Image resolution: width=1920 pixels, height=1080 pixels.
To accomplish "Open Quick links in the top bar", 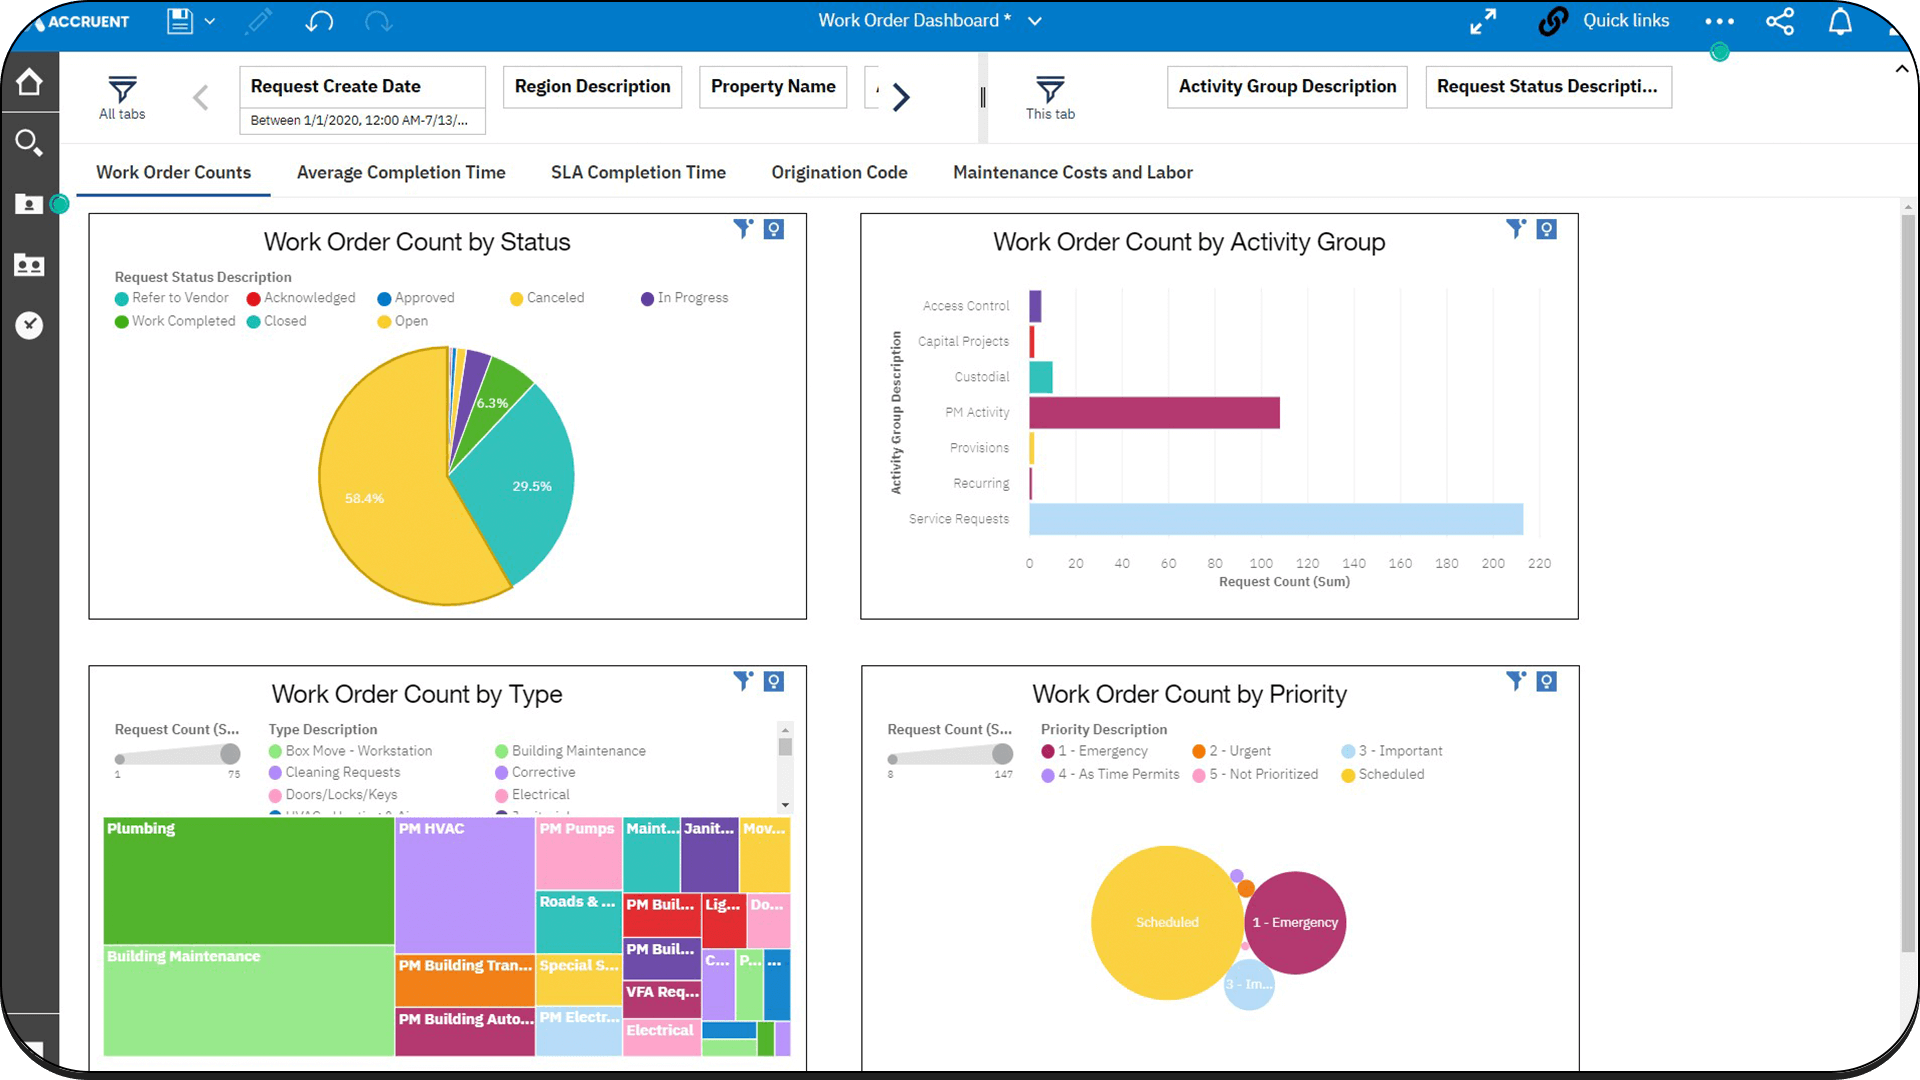I will pos(1625,20).
